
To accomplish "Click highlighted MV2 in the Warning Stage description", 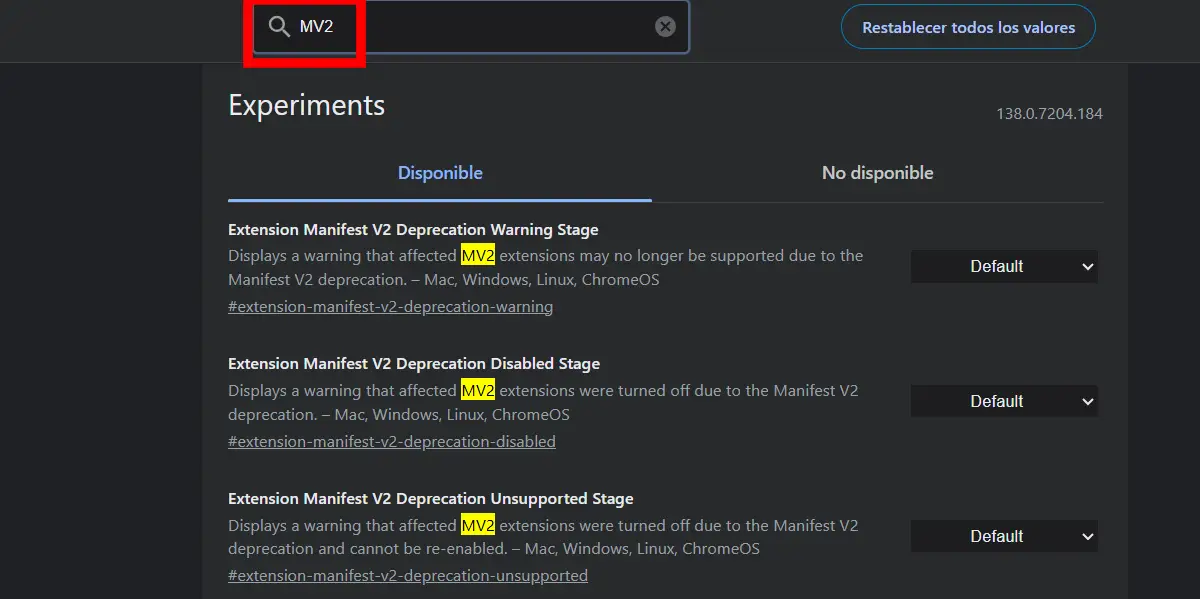I will coord(478,256).
